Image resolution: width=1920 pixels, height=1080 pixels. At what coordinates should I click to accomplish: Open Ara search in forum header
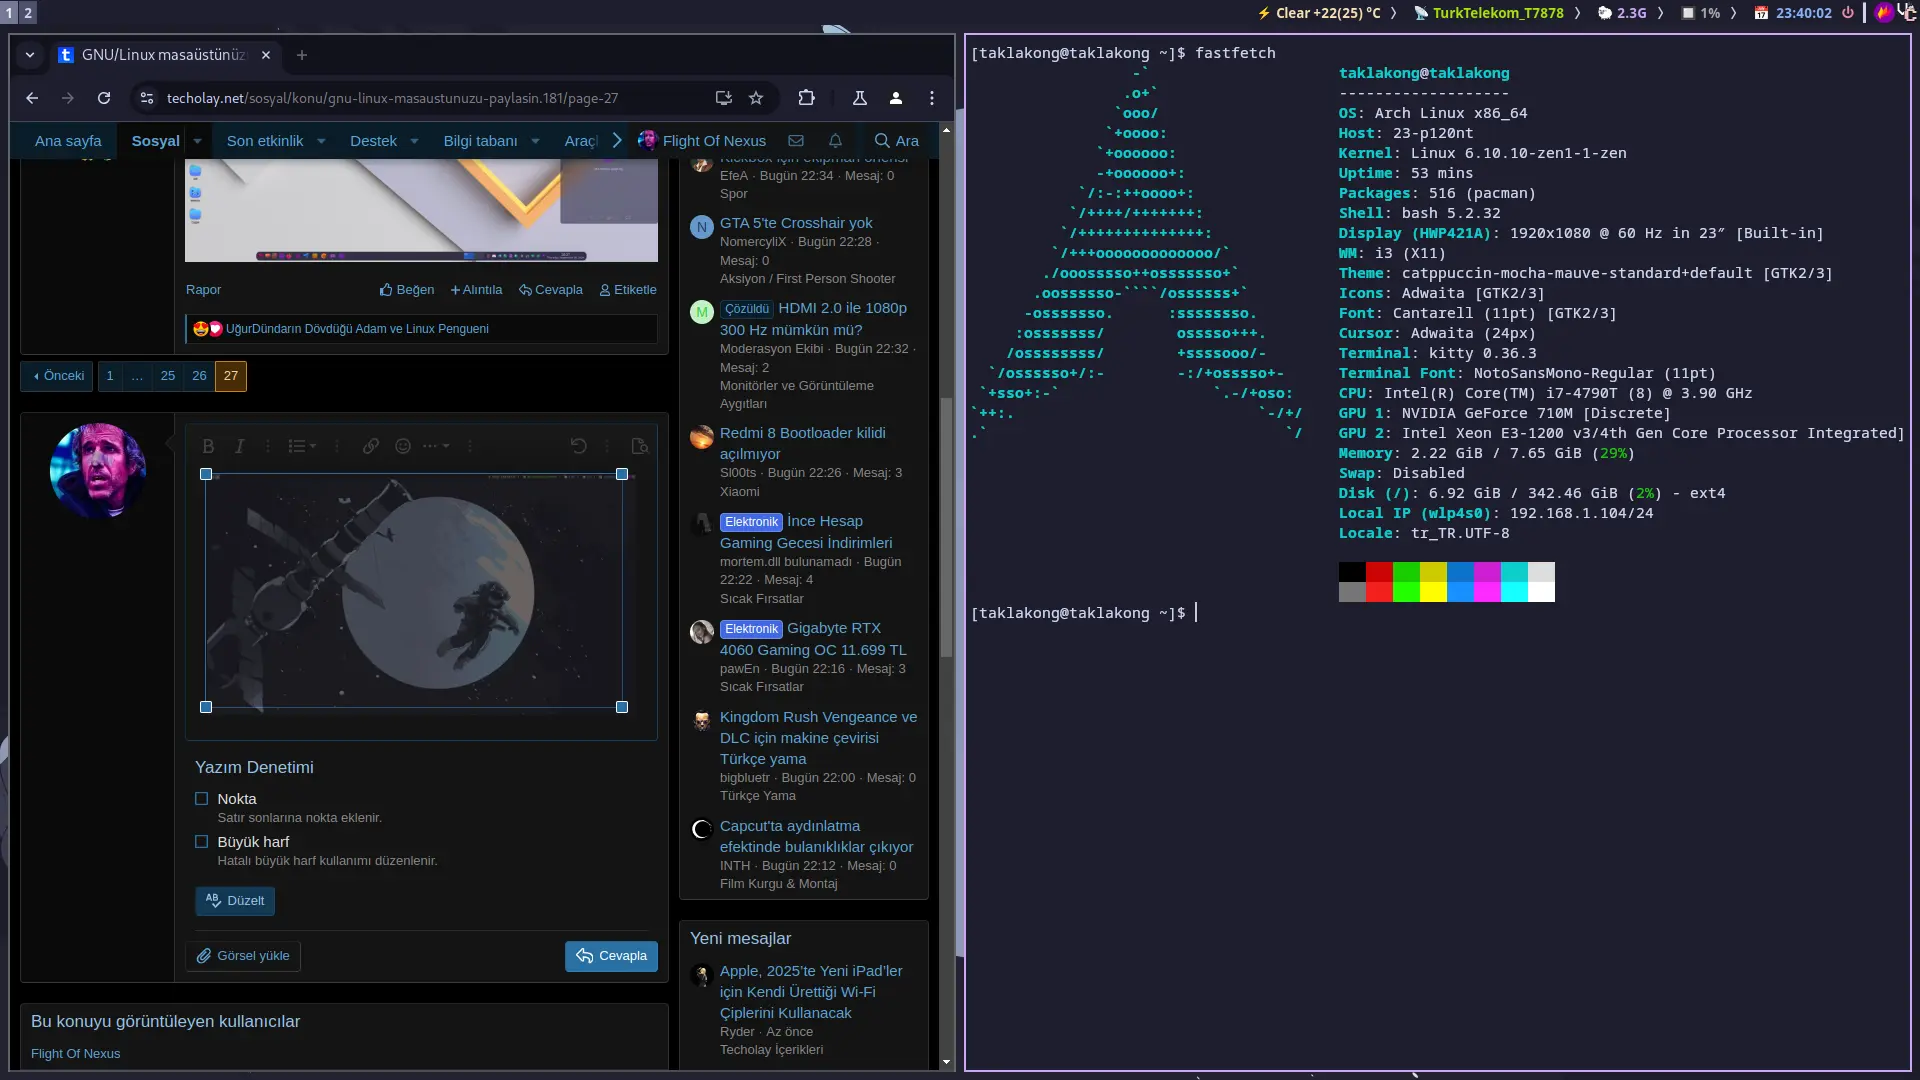[x=896, y=141]
